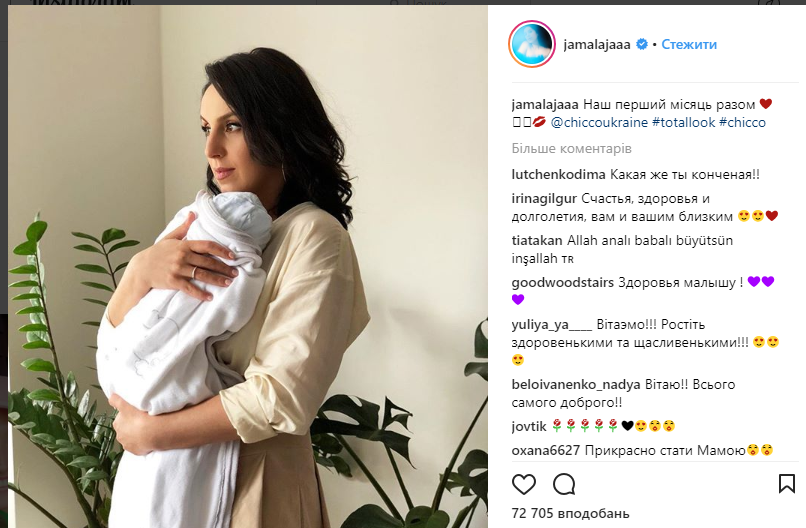
Task: Open comment bubble icon
Action: coord(564,484)
